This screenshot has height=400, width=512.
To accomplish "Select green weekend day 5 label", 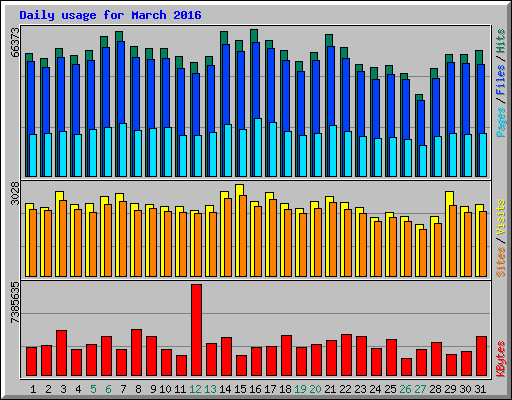I will [x=93, y=389].
